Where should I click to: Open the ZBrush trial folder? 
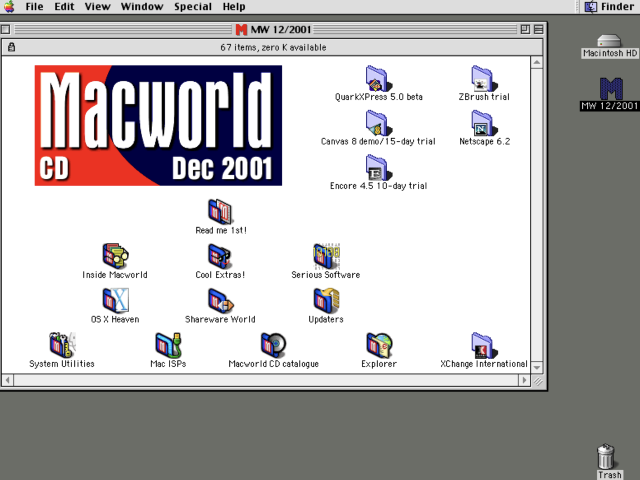(484, 79)
